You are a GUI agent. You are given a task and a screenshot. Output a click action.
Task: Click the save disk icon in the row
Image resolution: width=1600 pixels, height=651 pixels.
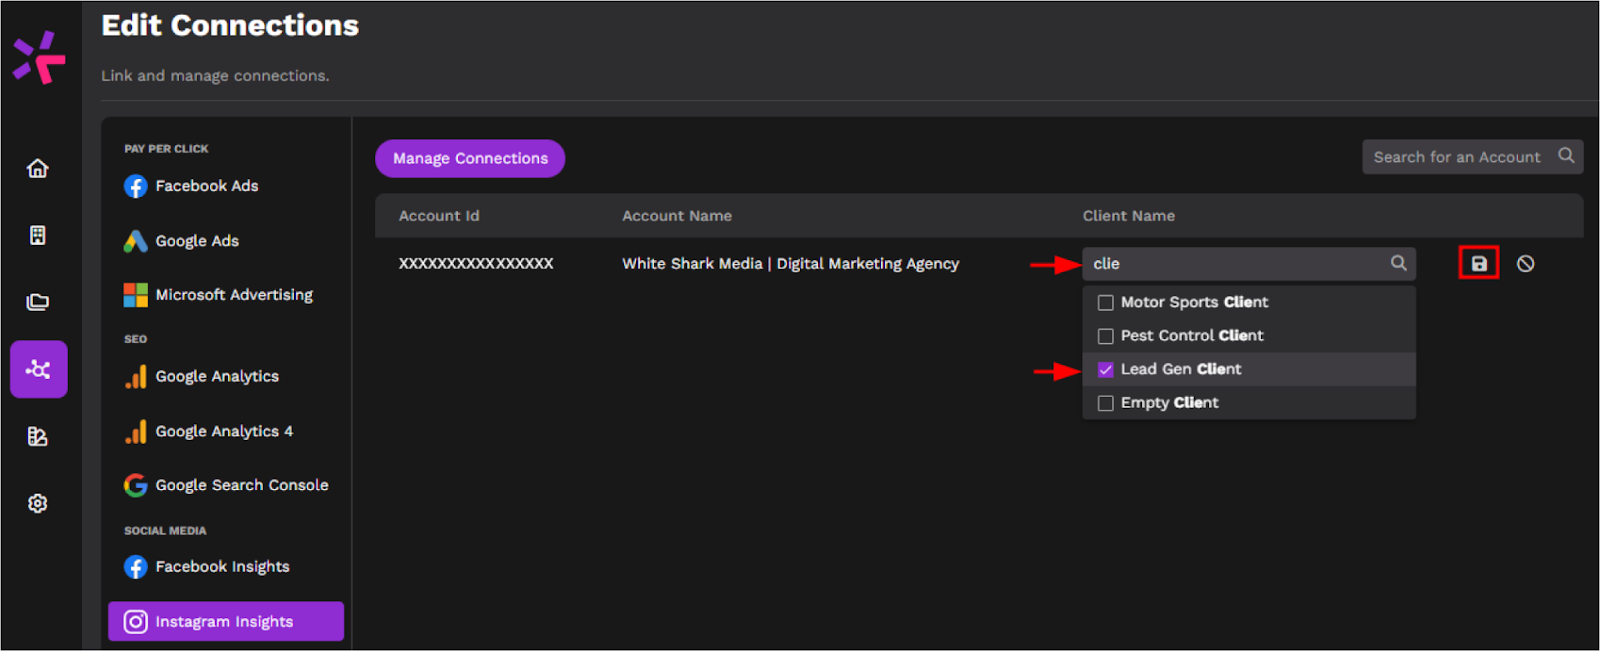1479,264
